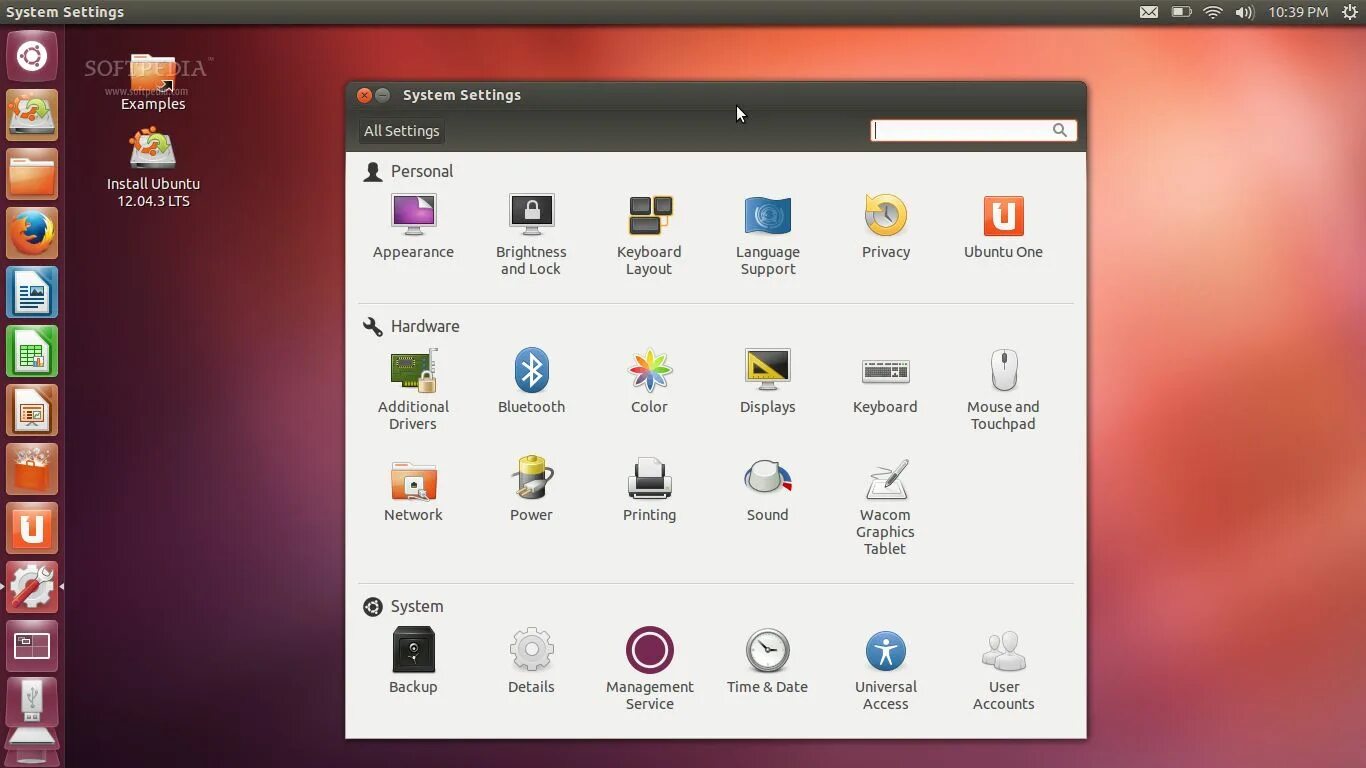
Task: Open Backup settings
Action: 413,661
